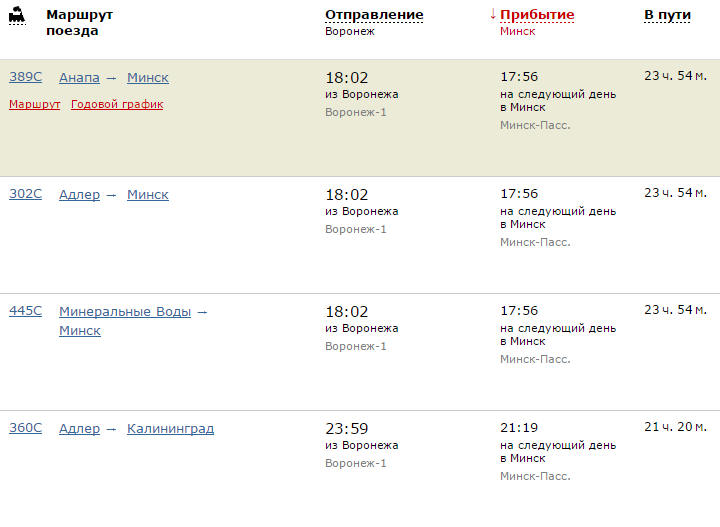This screenshot has height=527, width=720.
Task: Open Калининград station link
Action: [170, 429]
